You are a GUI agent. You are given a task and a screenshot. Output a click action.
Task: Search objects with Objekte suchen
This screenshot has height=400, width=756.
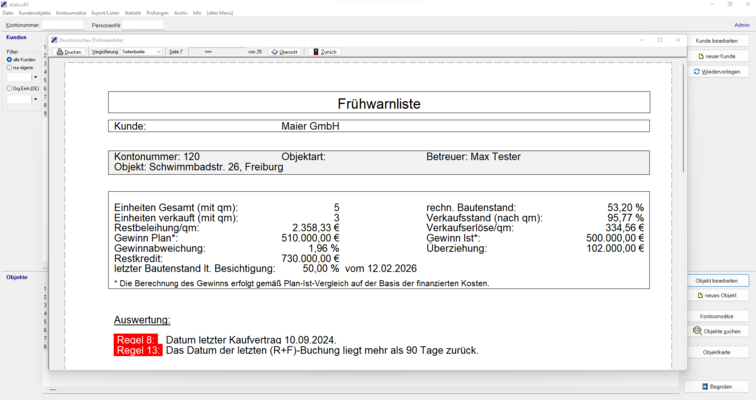tap(720, 331)
